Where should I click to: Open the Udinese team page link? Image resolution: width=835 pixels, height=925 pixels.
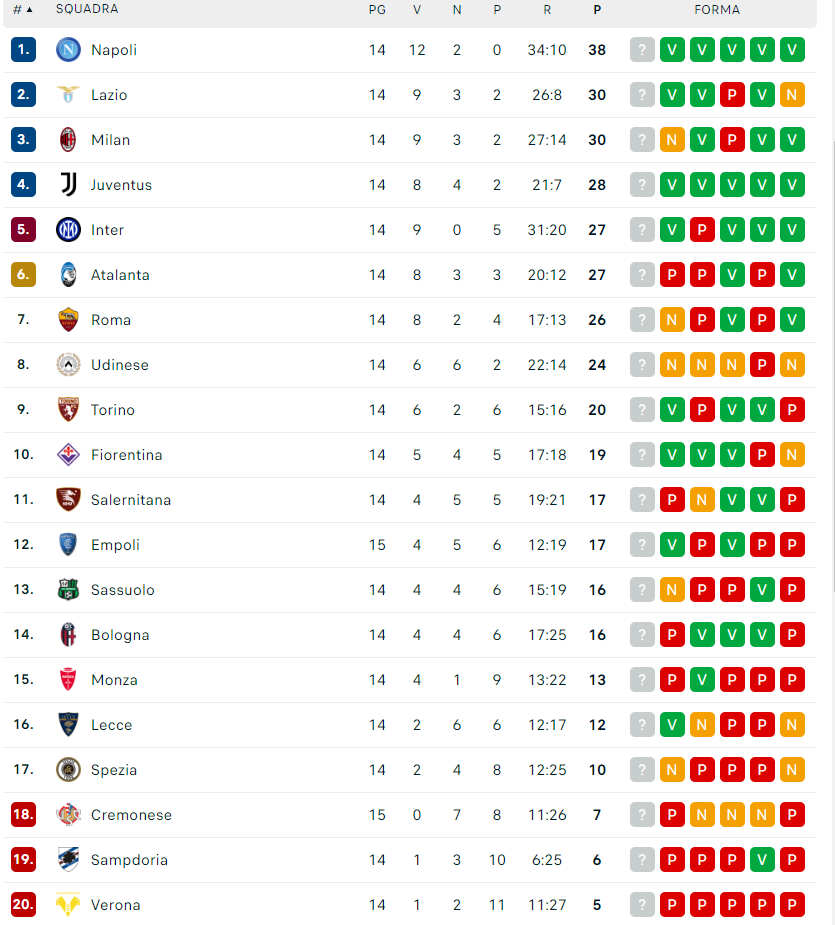(x=120, y=365)
